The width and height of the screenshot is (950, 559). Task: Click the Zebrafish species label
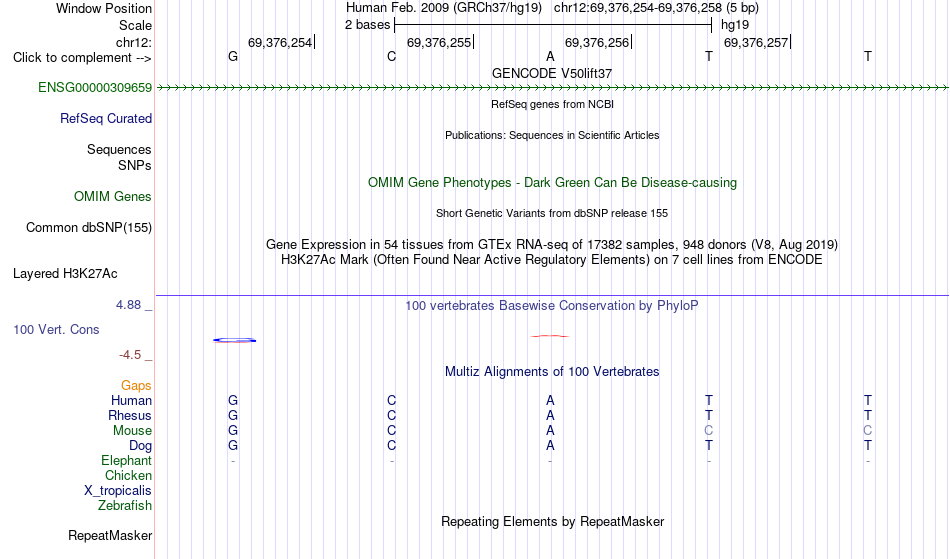tap(125, 506)
